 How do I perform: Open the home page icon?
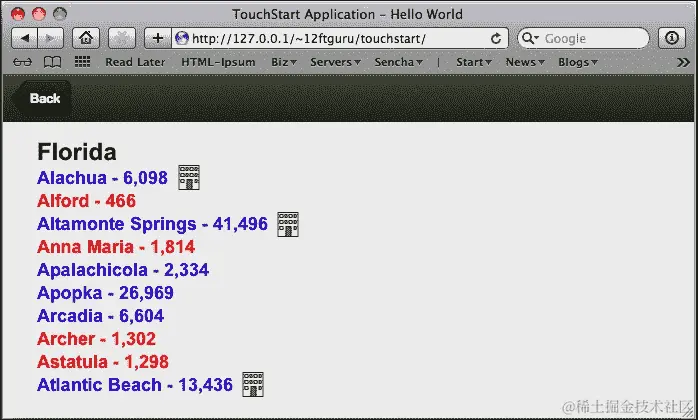86,38
